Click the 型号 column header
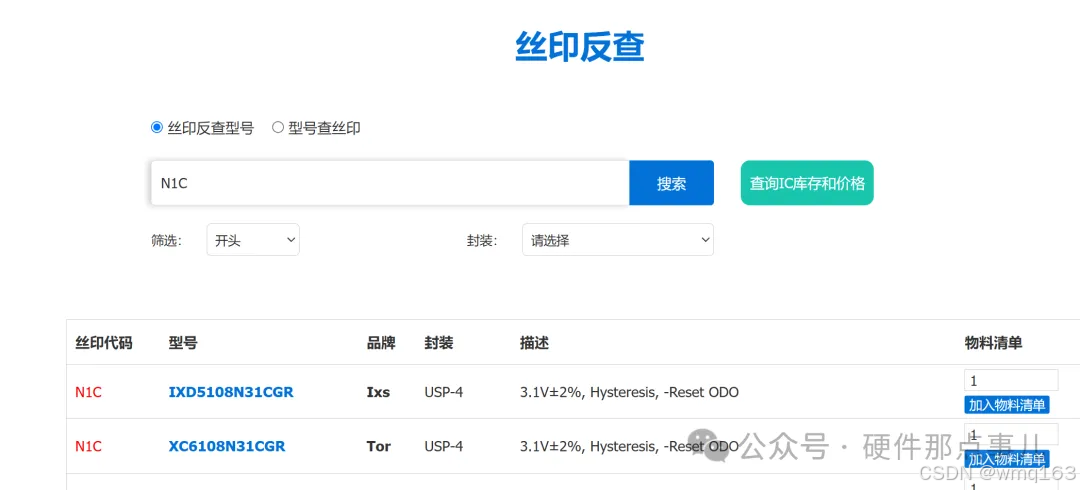This screenshot has height=490, width=1080. coord(183,343)
